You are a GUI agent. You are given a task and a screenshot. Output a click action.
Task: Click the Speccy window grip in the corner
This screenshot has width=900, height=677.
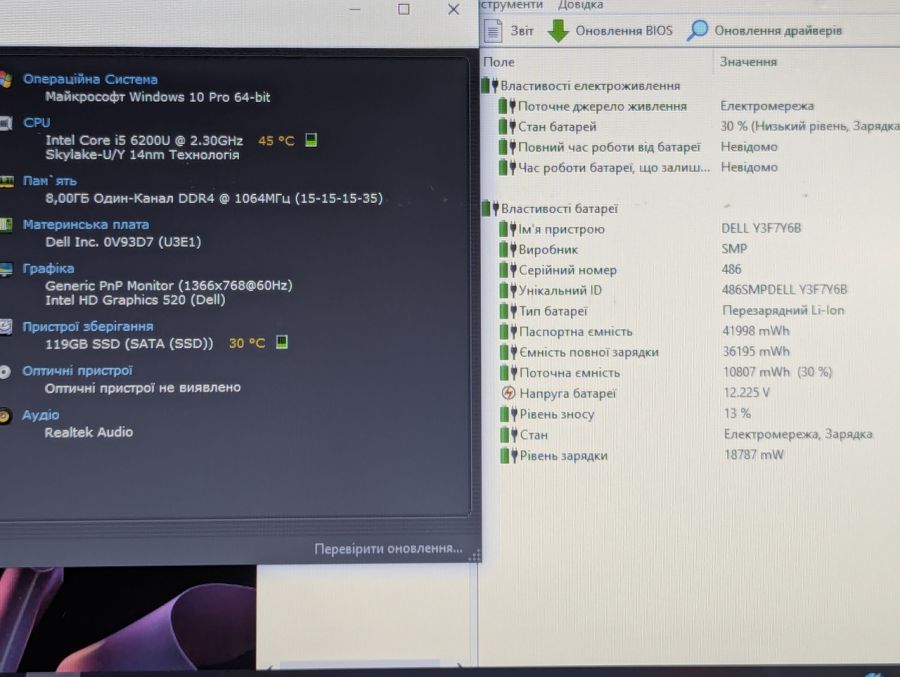475,555
